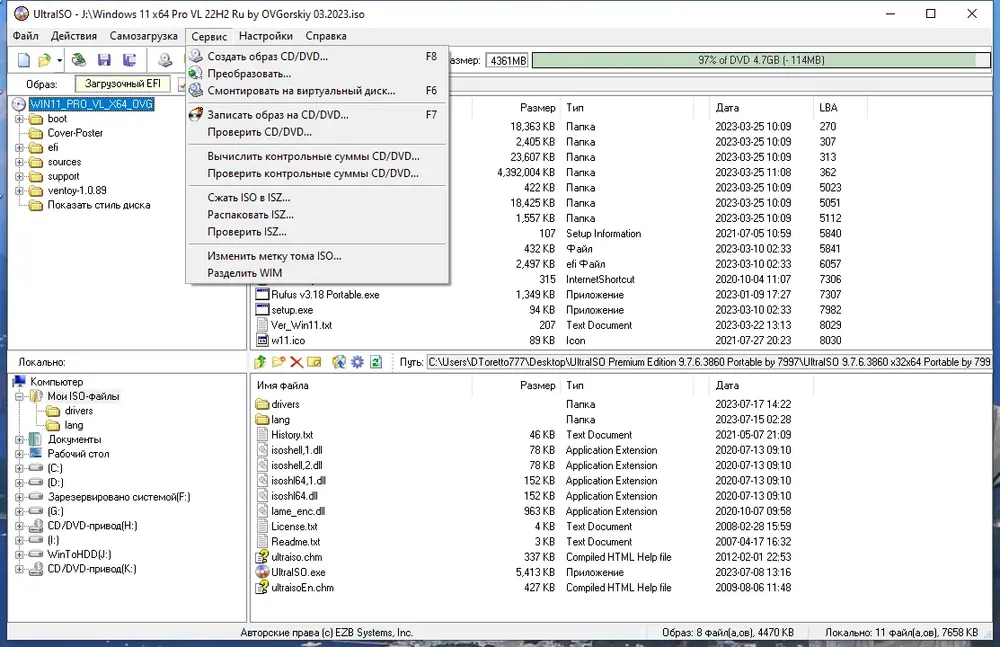Click the disc icon of WIN11_PRO_VL_X64_OVG root

pos(19,104)
